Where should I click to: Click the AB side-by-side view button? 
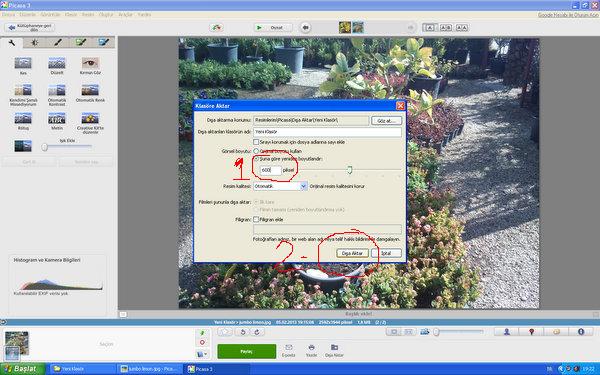click(x=446, y=28)
